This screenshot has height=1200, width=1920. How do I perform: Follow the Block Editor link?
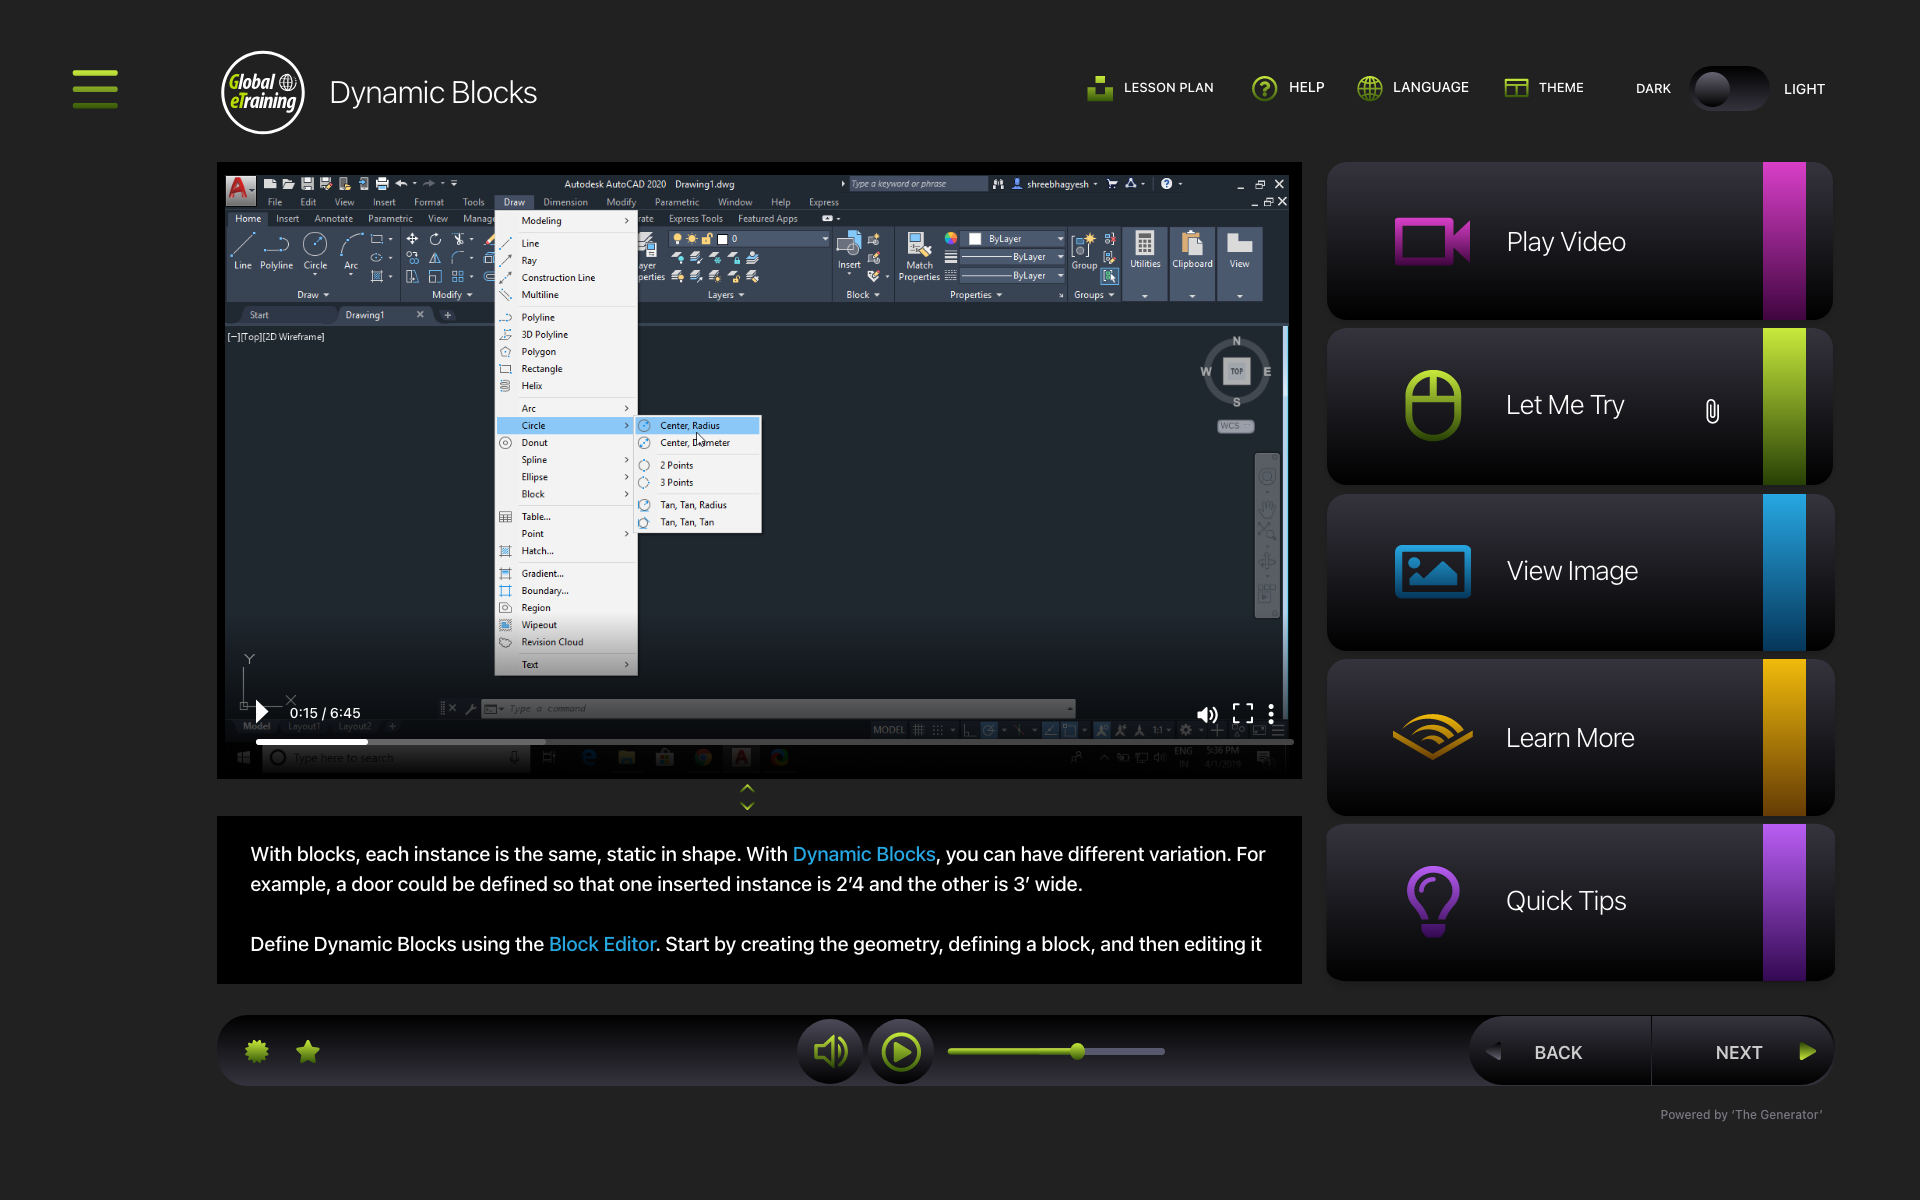[602, 944]
